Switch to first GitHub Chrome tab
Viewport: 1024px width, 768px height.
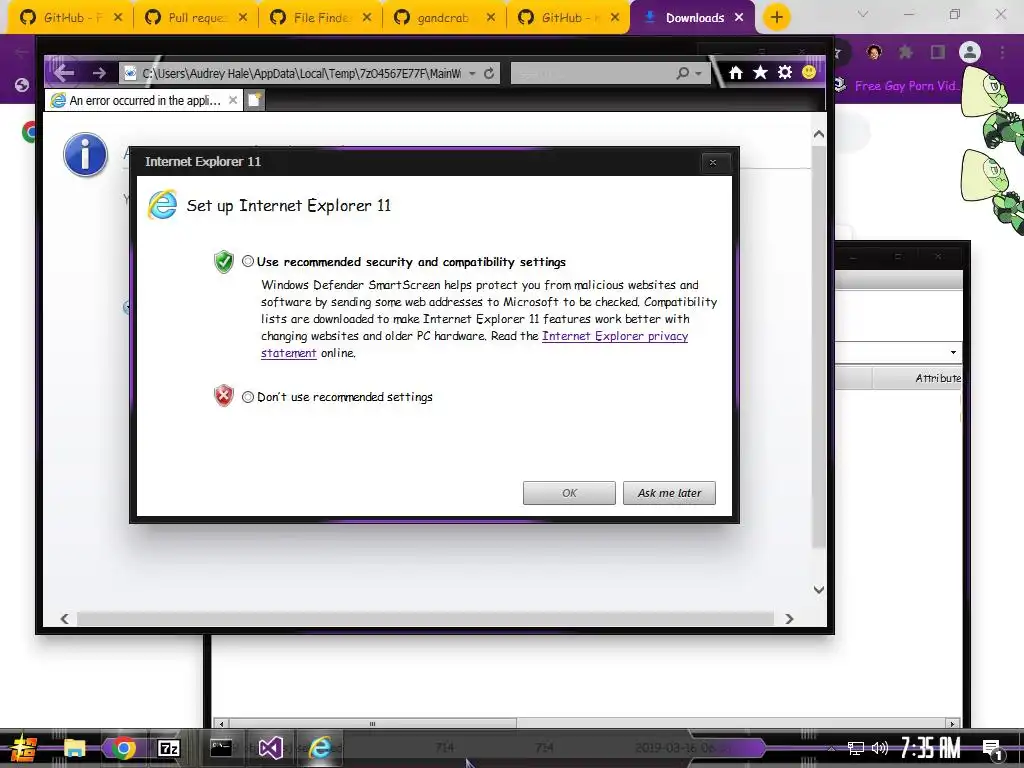point(71,18)
